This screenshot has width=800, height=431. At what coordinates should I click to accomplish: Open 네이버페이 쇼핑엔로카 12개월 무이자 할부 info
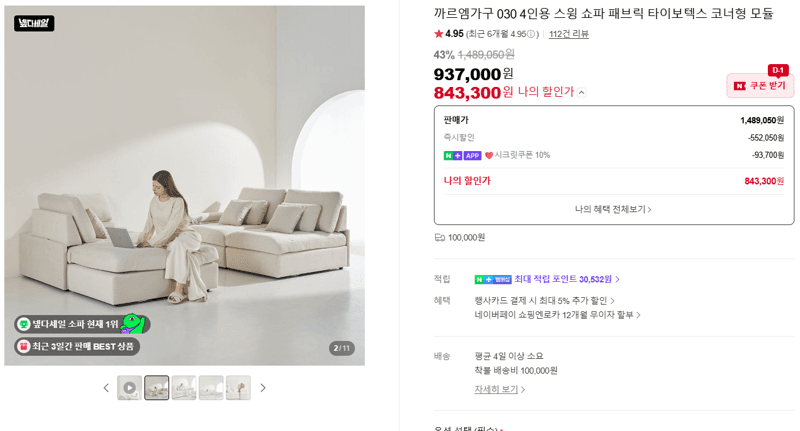tap(558, 315)
